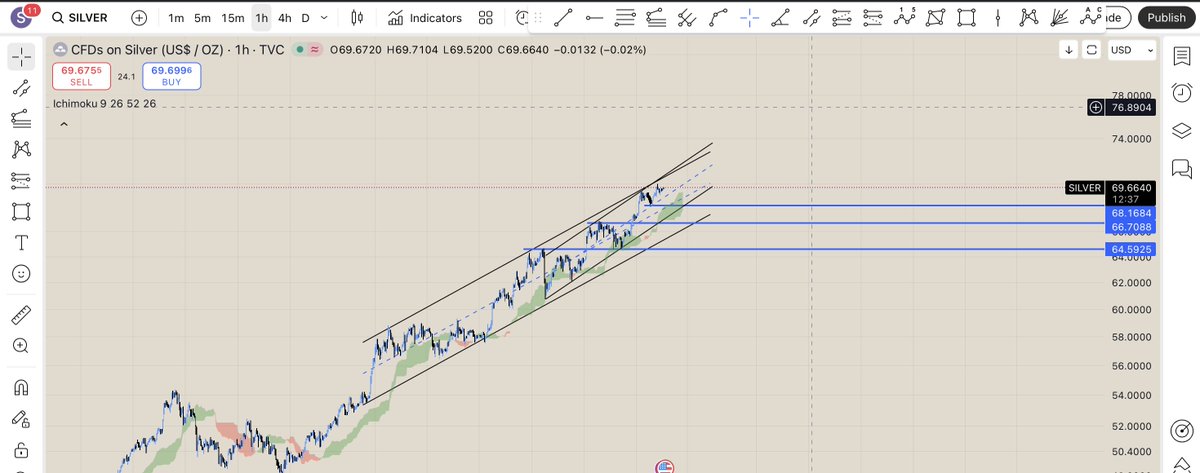The height and width of the screenshot is (473, 1200).
Task: Click the down arrow button beside USD
Action: tap(1069, 50)
